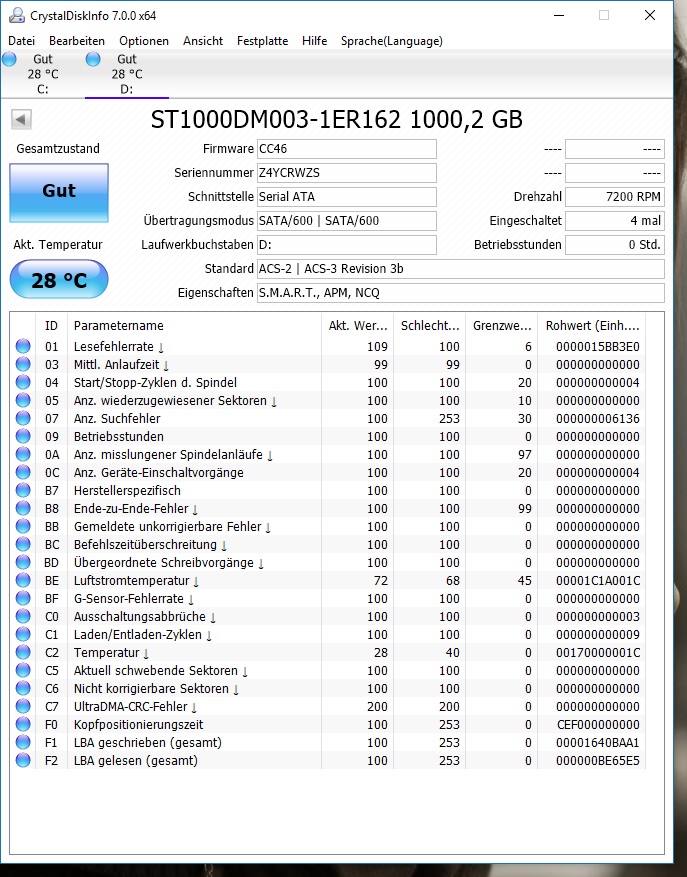Viewport: 687px width, 877px height.
Task: Click status orb for Mittl. Anlaufzeit row
Action: tap(23, 364)
